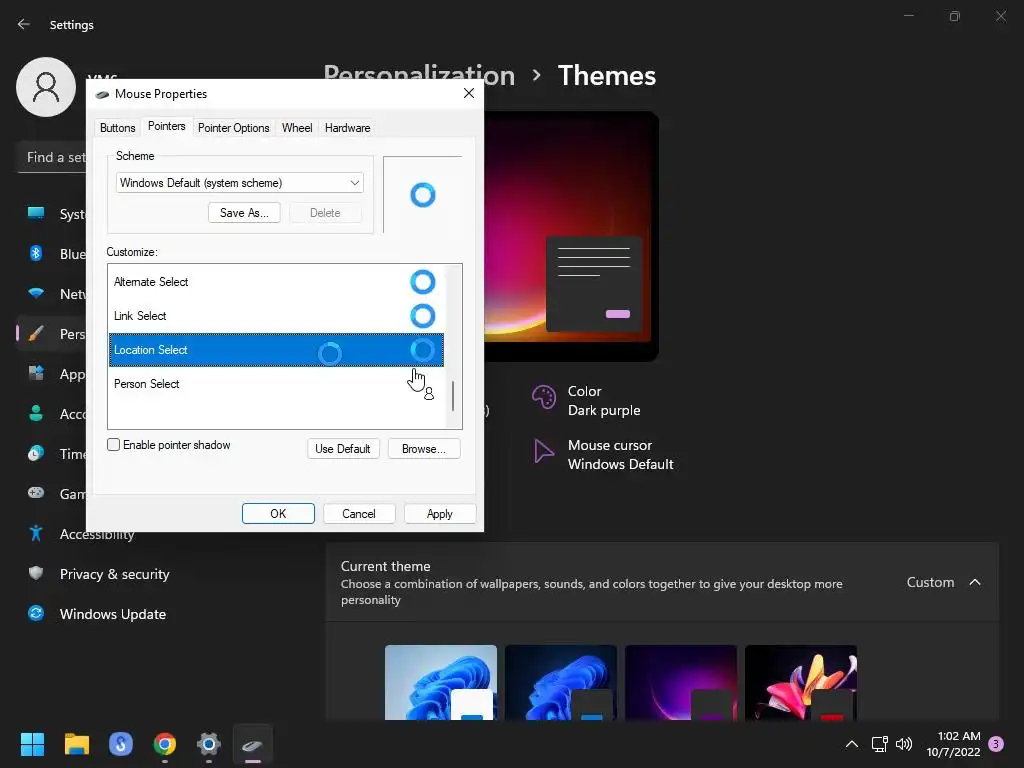Collapse the Current theme Custom section

point(974,582)
